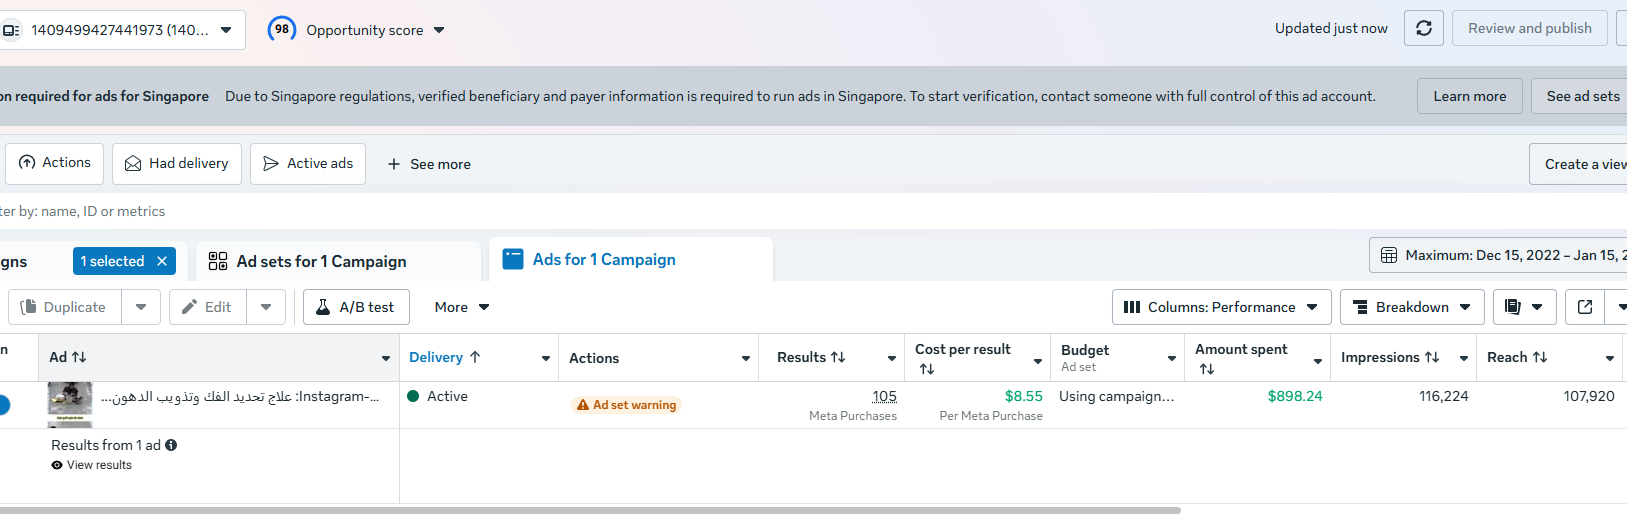
Task: Clear the 1 selected filter chip
Action: point(162,261)
